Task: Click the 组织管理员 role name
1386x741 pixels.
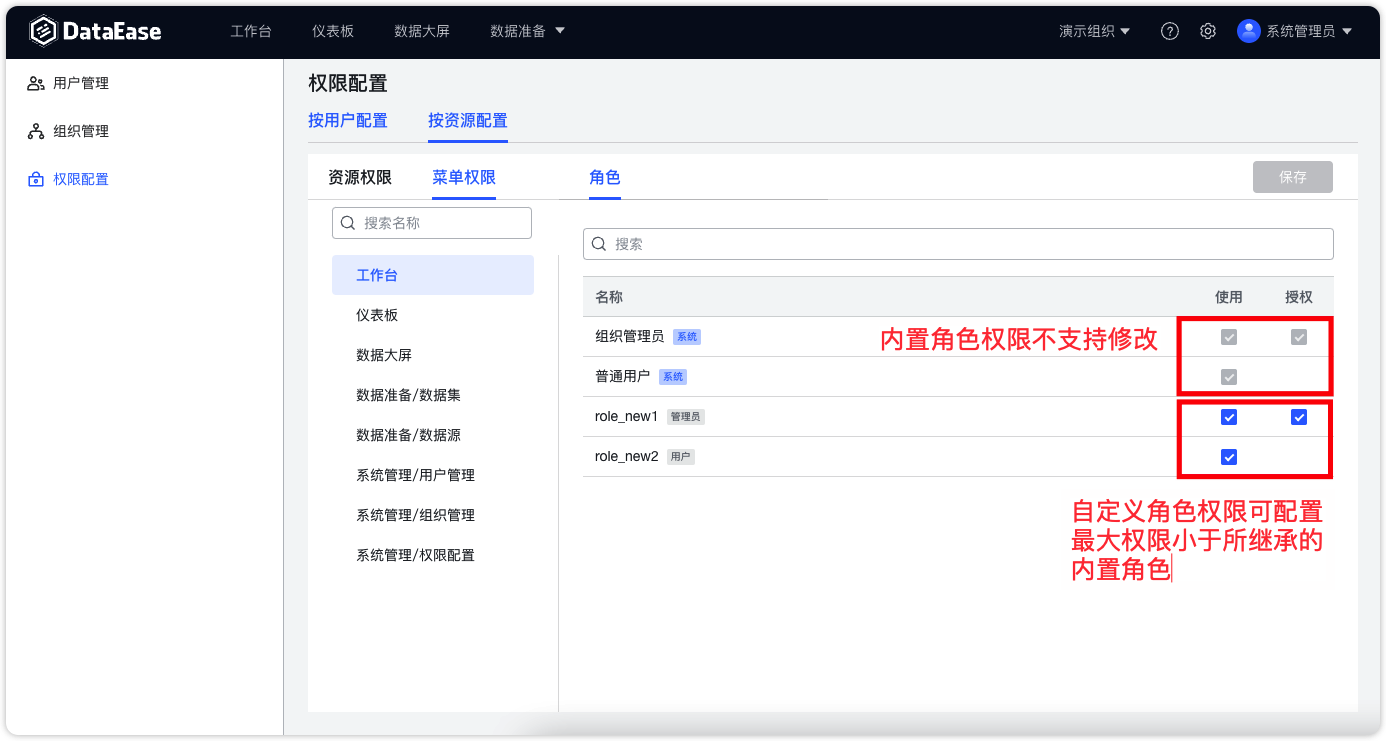Action: click(x=629, y=337)
